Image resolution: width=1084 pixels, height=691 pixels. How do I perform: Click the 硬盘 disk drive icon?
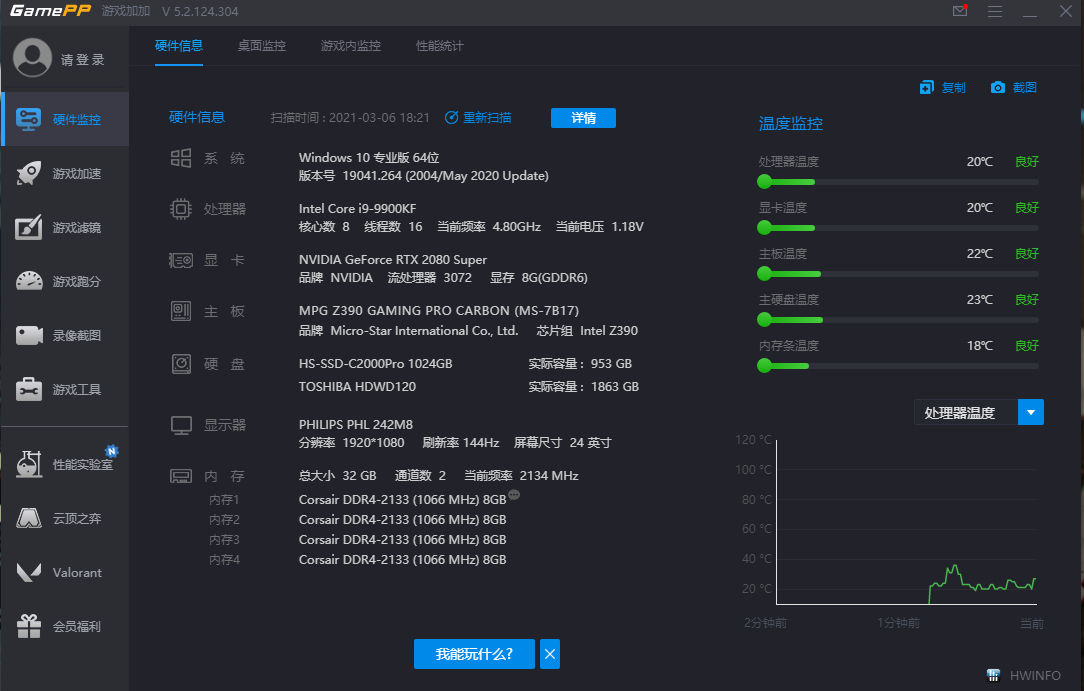point(181,363)
